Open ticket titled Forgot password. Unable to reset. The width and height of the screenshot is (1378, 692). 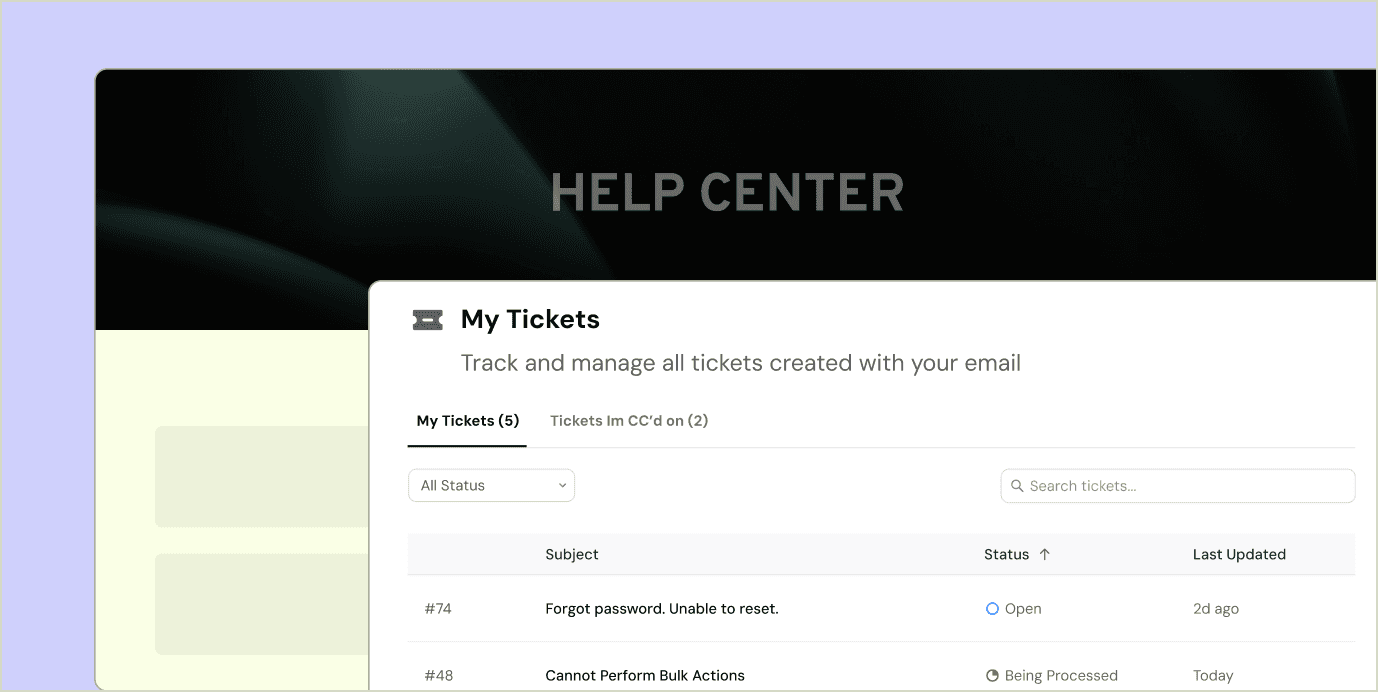coord(662,608)
